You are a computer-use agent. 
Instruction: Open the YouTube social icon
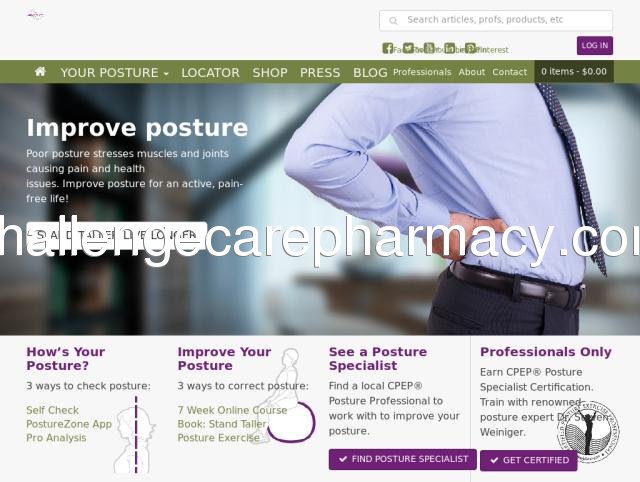(429, 48)
